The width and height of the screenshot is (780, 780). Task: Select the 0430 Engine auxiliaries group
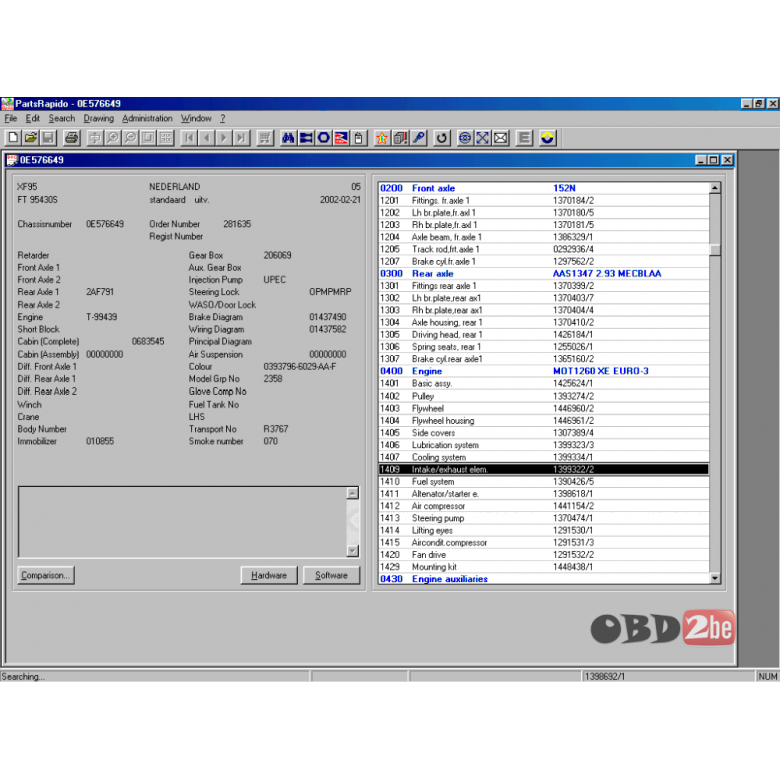point(544,579)
